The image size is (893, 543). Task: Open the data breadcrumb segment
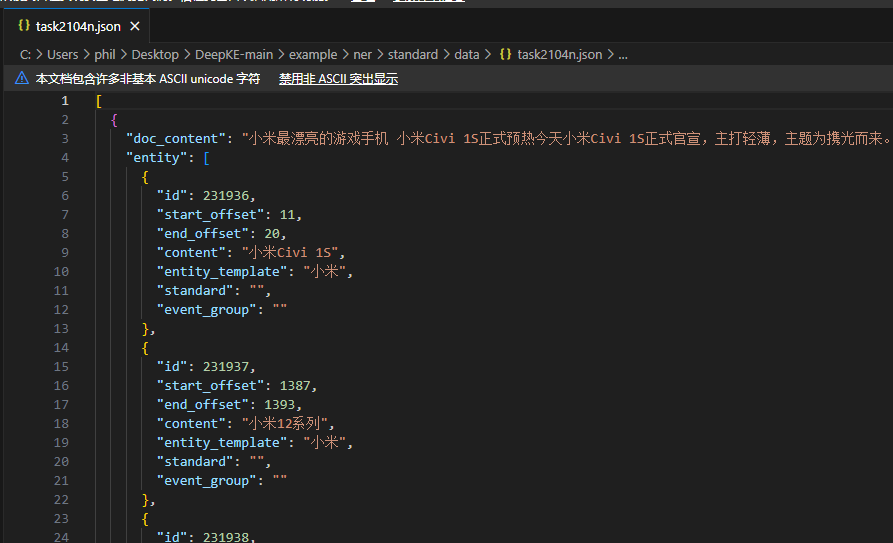[x=466, y=55]
